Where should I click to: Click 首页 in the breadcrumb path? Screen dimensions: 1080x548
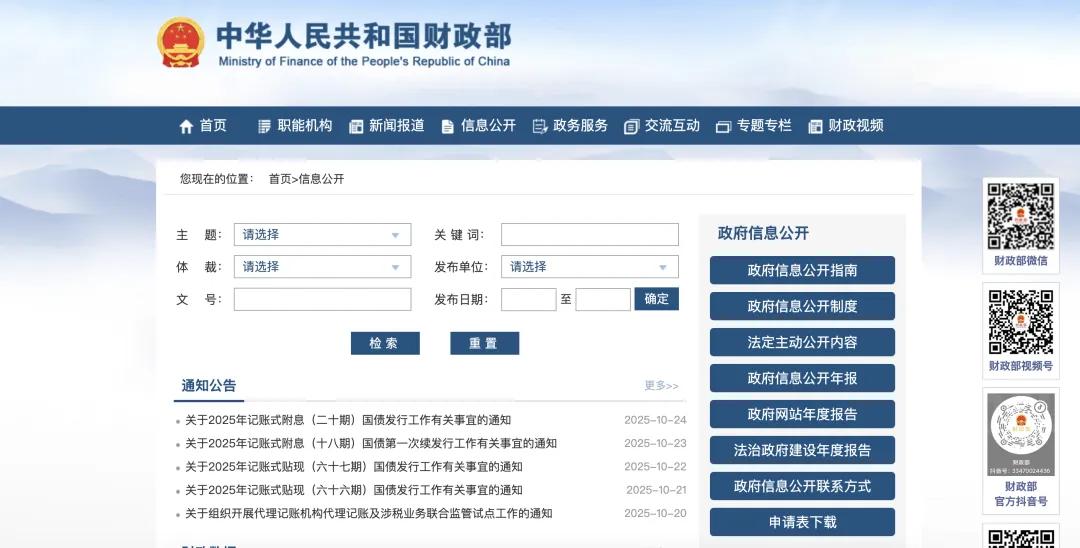[280, 179]
